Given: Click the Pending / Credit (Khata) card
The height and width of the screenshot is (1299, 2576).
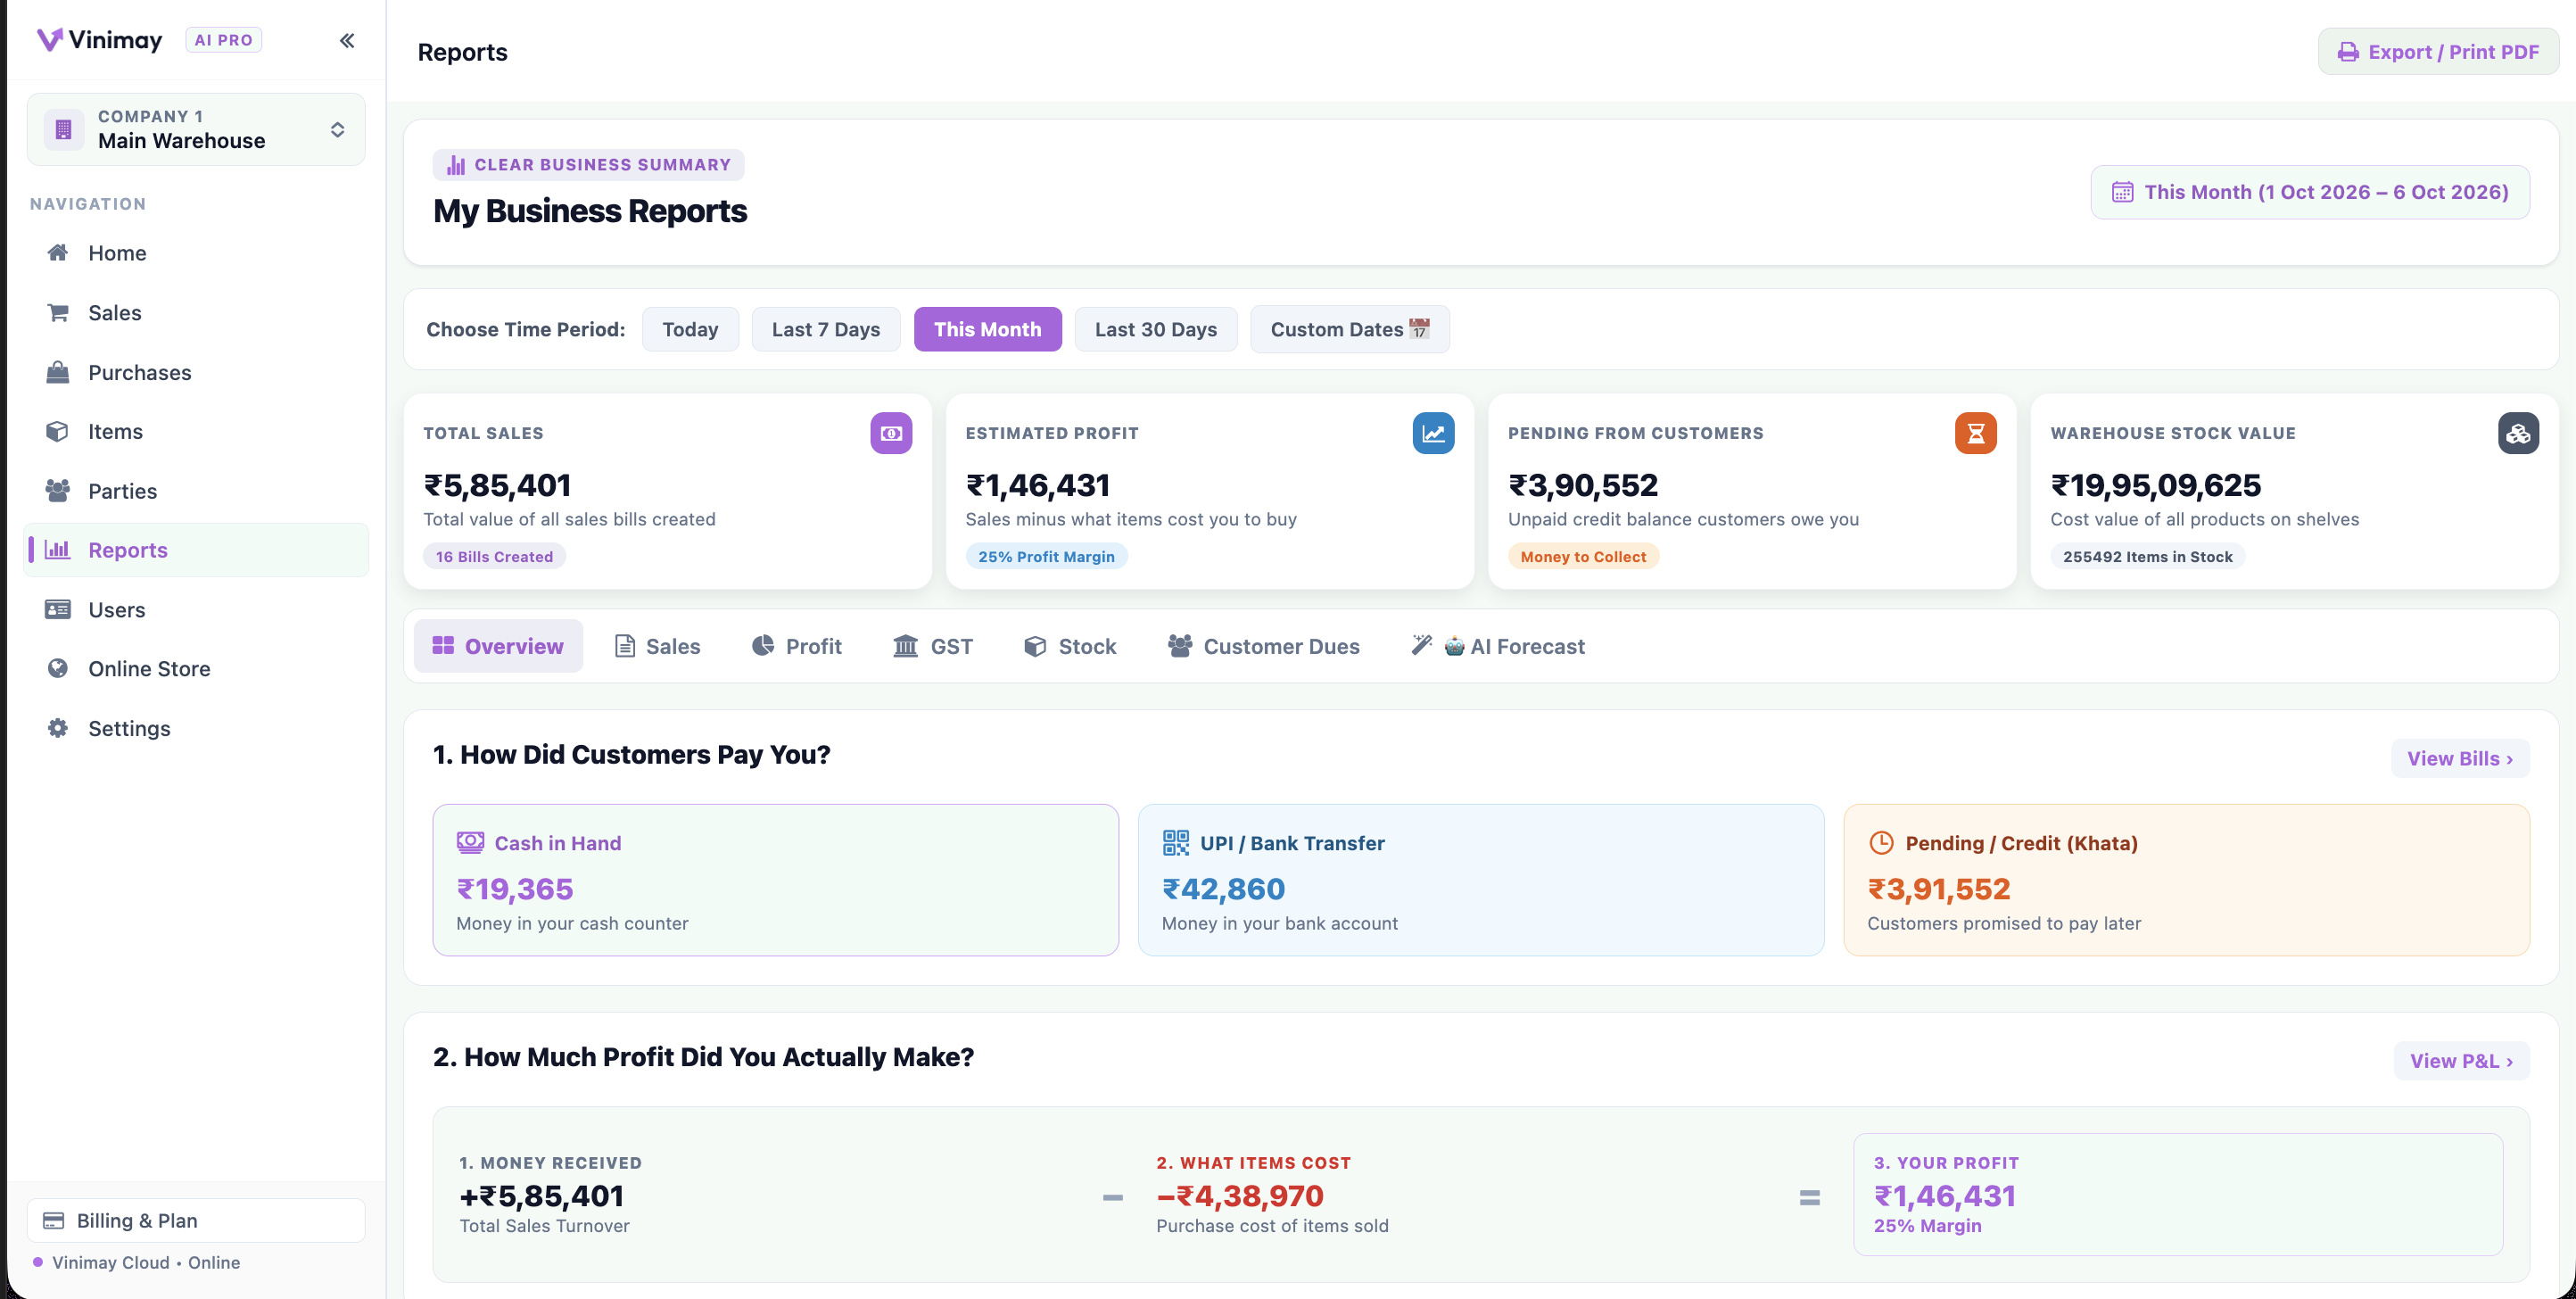Looking at the screenshot, I should tap(2186, 880).
